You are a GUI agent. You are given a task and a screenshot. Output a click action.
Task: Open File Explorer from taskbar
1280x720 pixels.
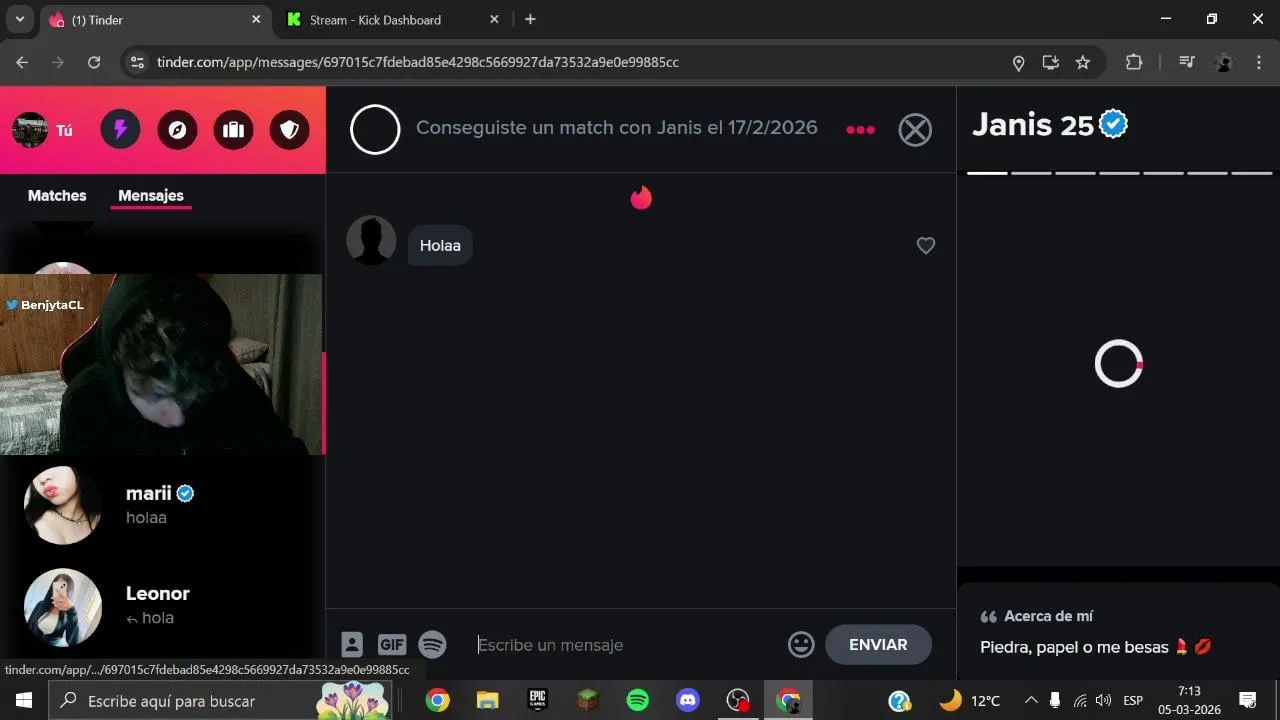(x=487, y=700)
